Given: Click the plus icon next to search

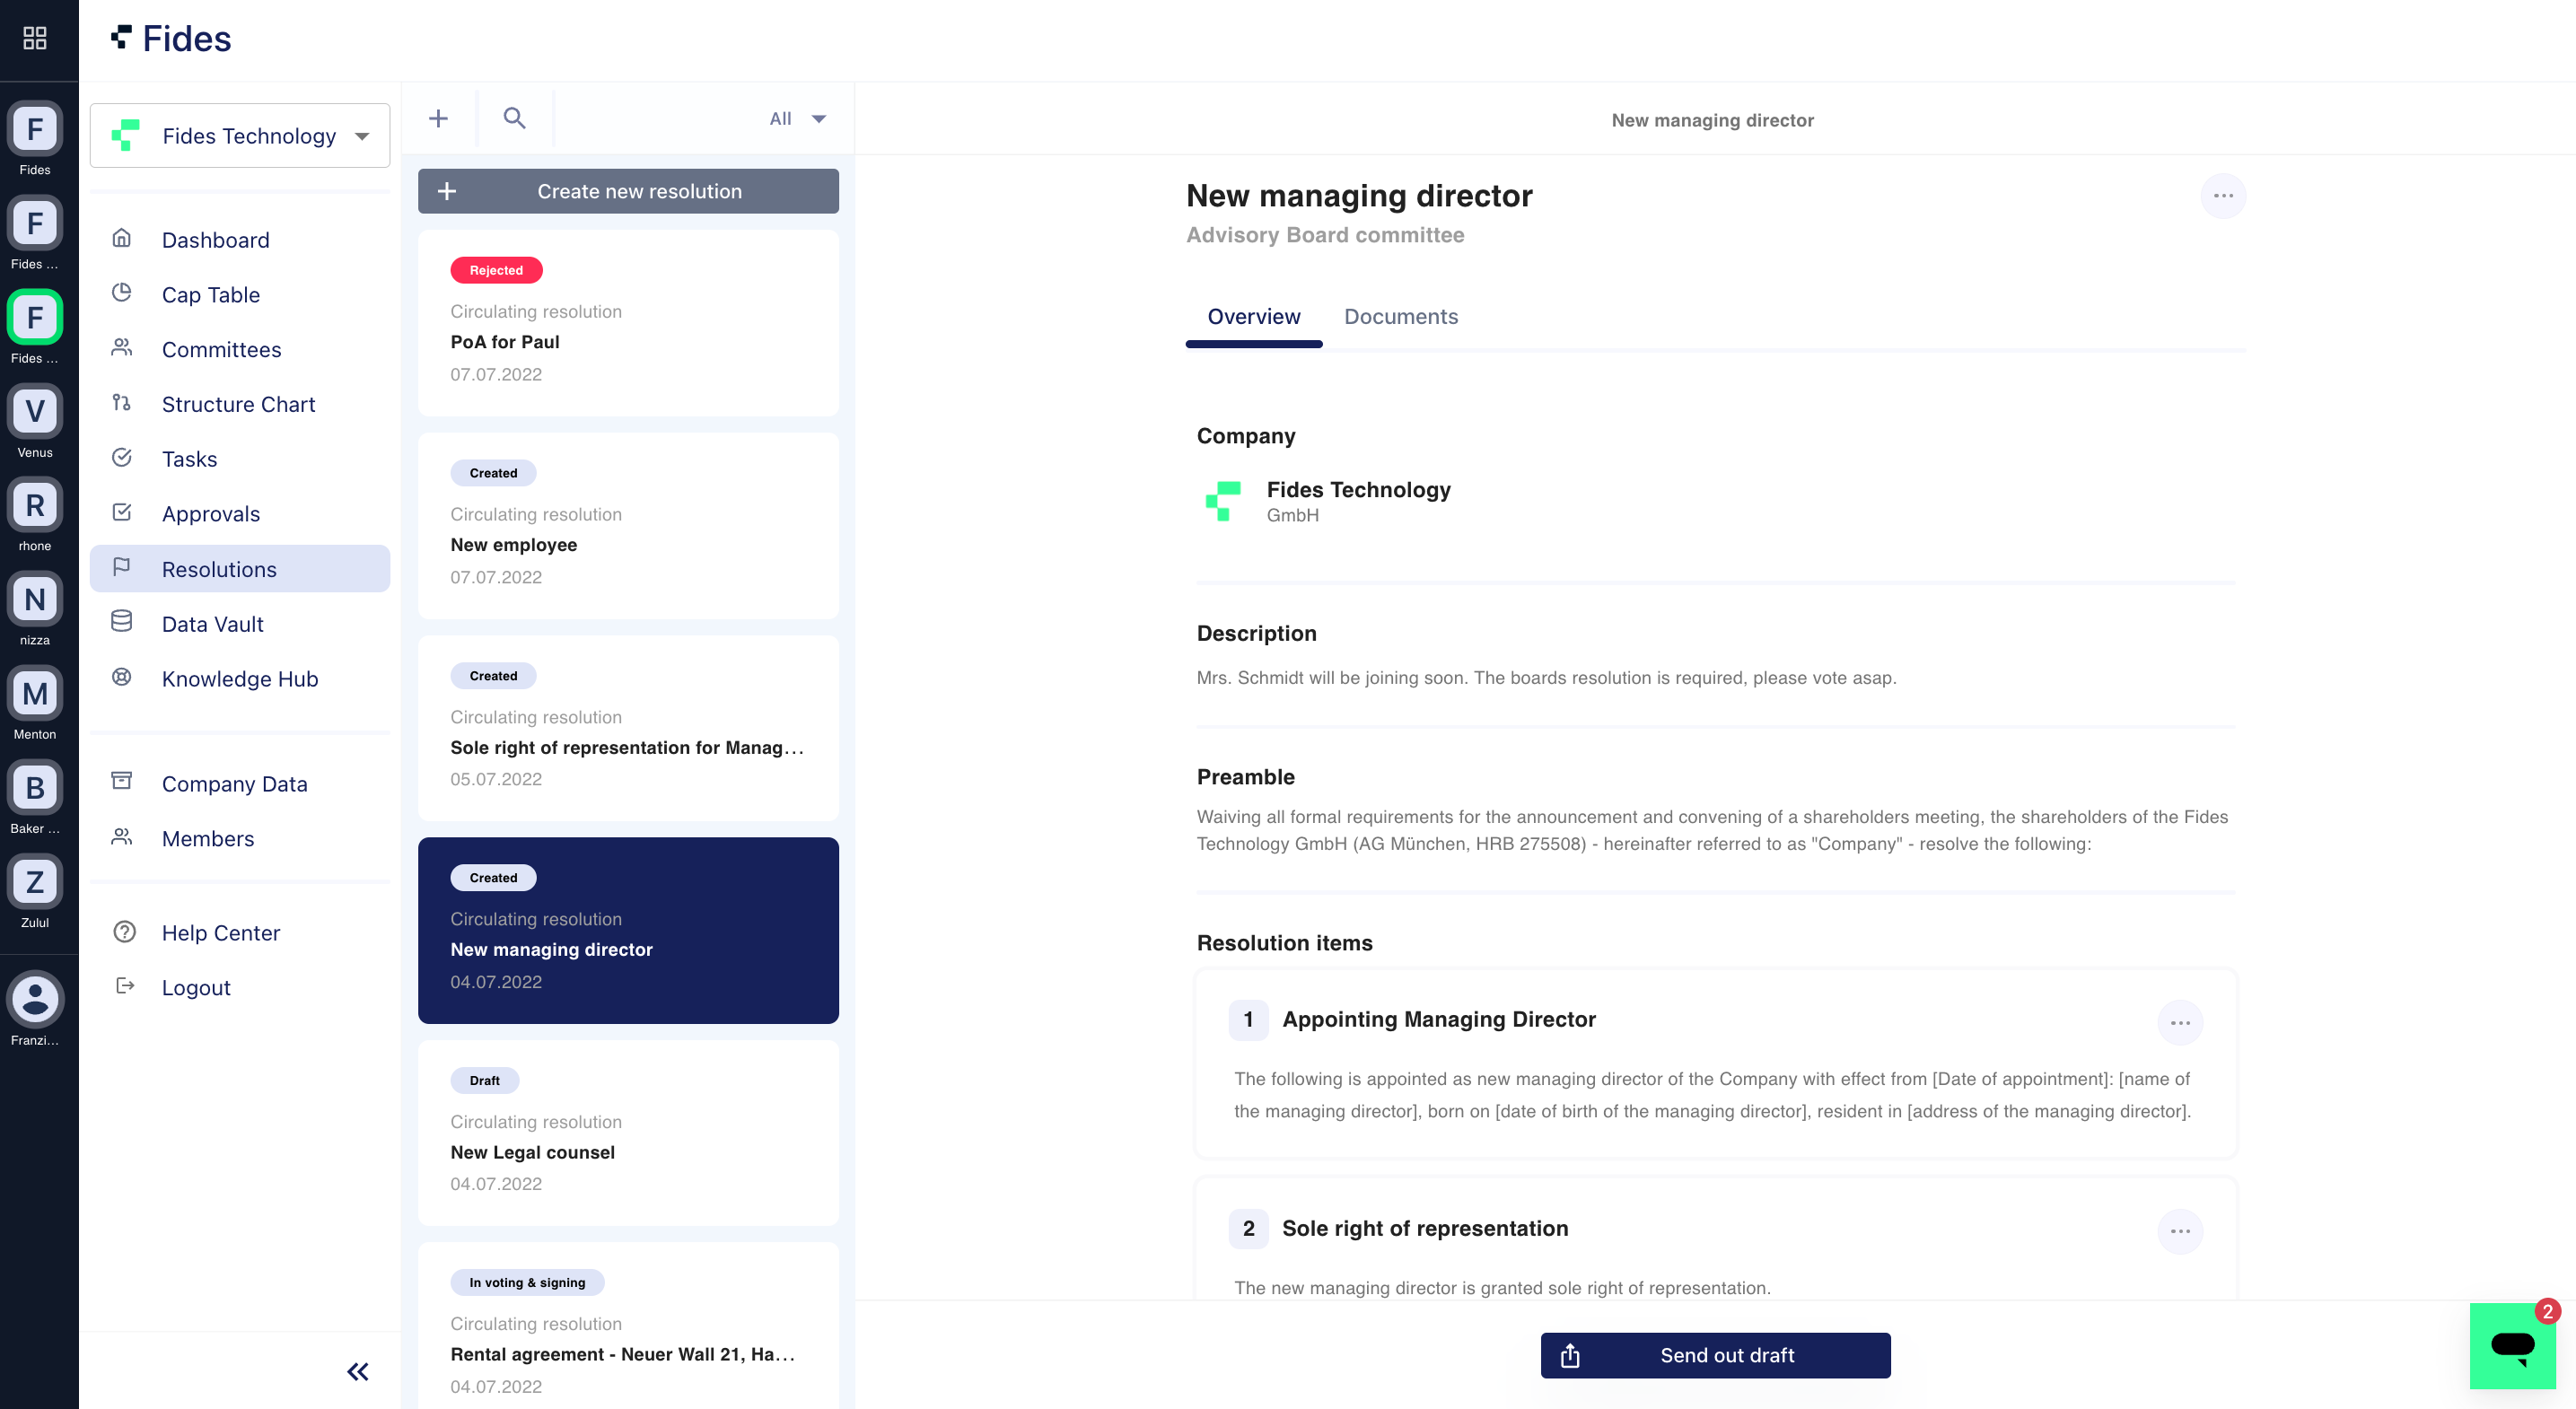Looking at the screenshot, I should tap(438, 118).
